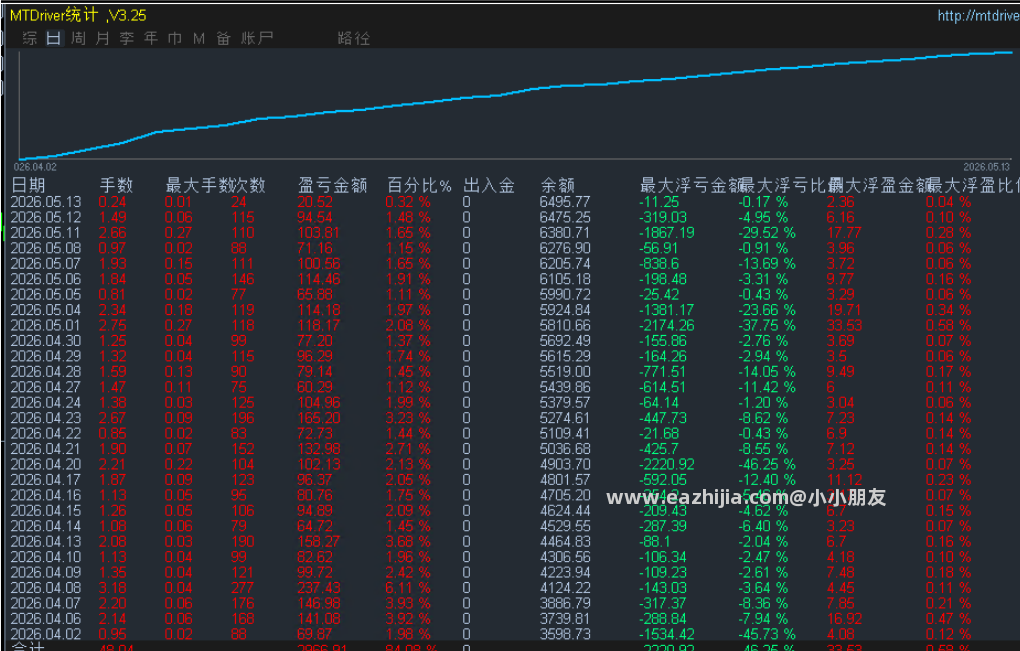The height and width of the screenshot is (651, 1020).
Task: Click the MTDriver统计 ,V3.25 title
Action: click(78, 15)
